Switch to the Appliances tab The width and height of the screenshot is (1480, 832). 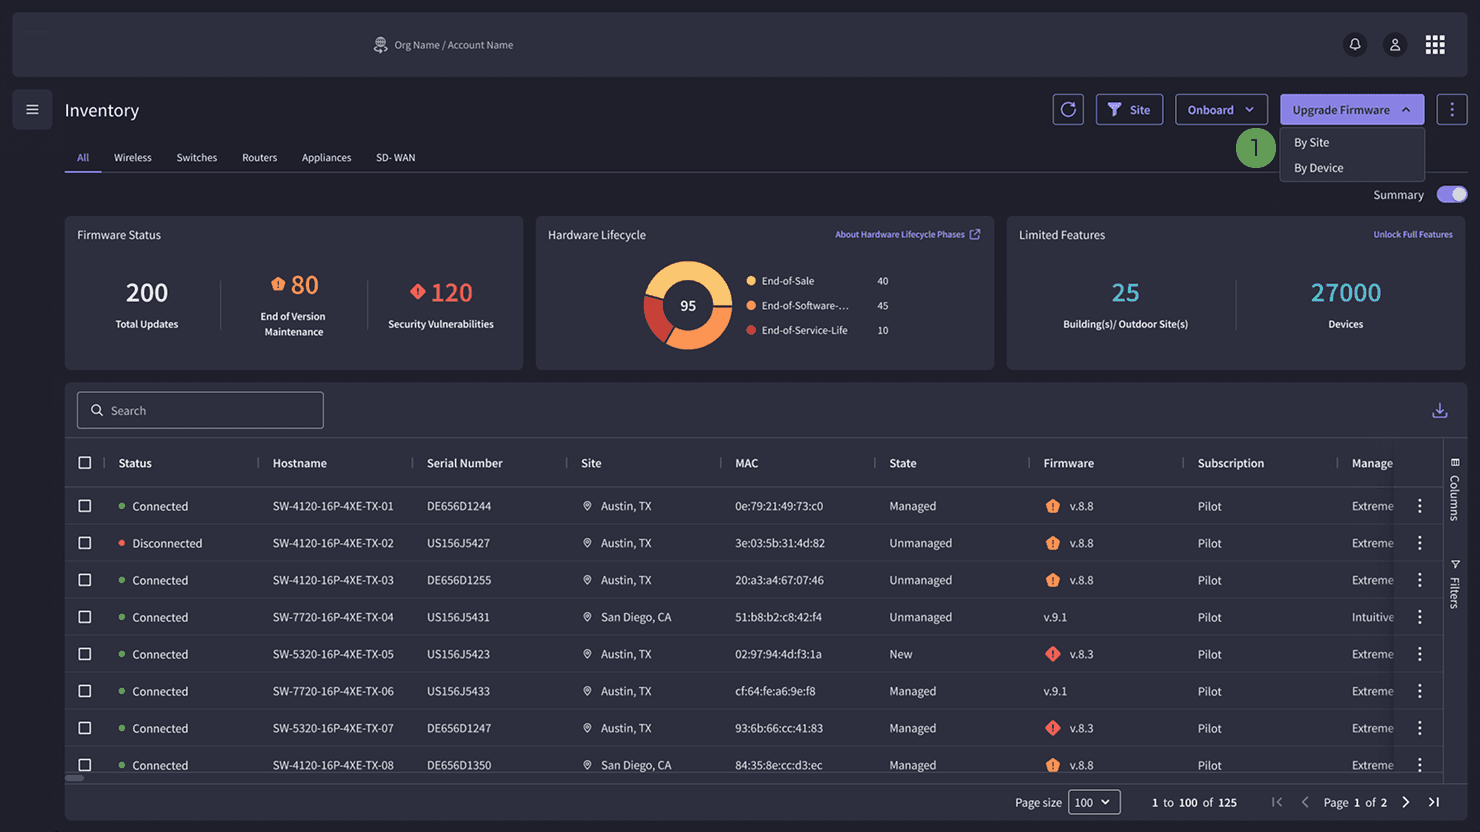tap(327, 157)
